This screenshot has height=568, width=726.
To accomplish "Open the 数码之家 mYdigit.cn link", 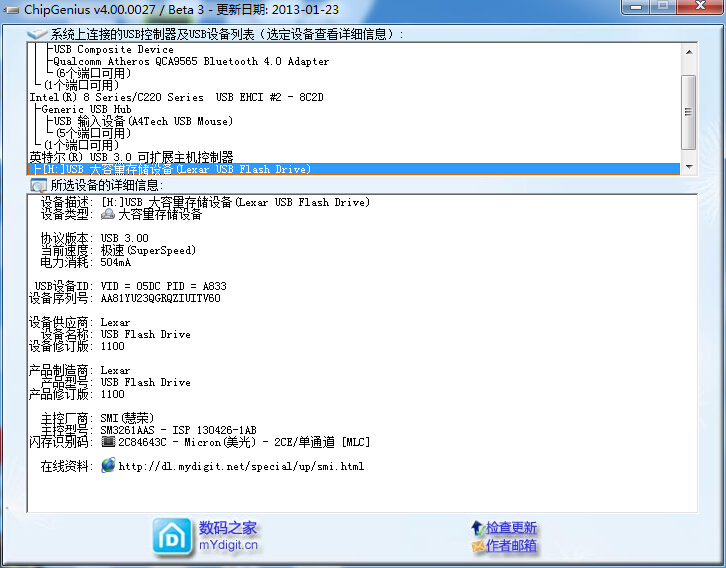I will 228,536.
